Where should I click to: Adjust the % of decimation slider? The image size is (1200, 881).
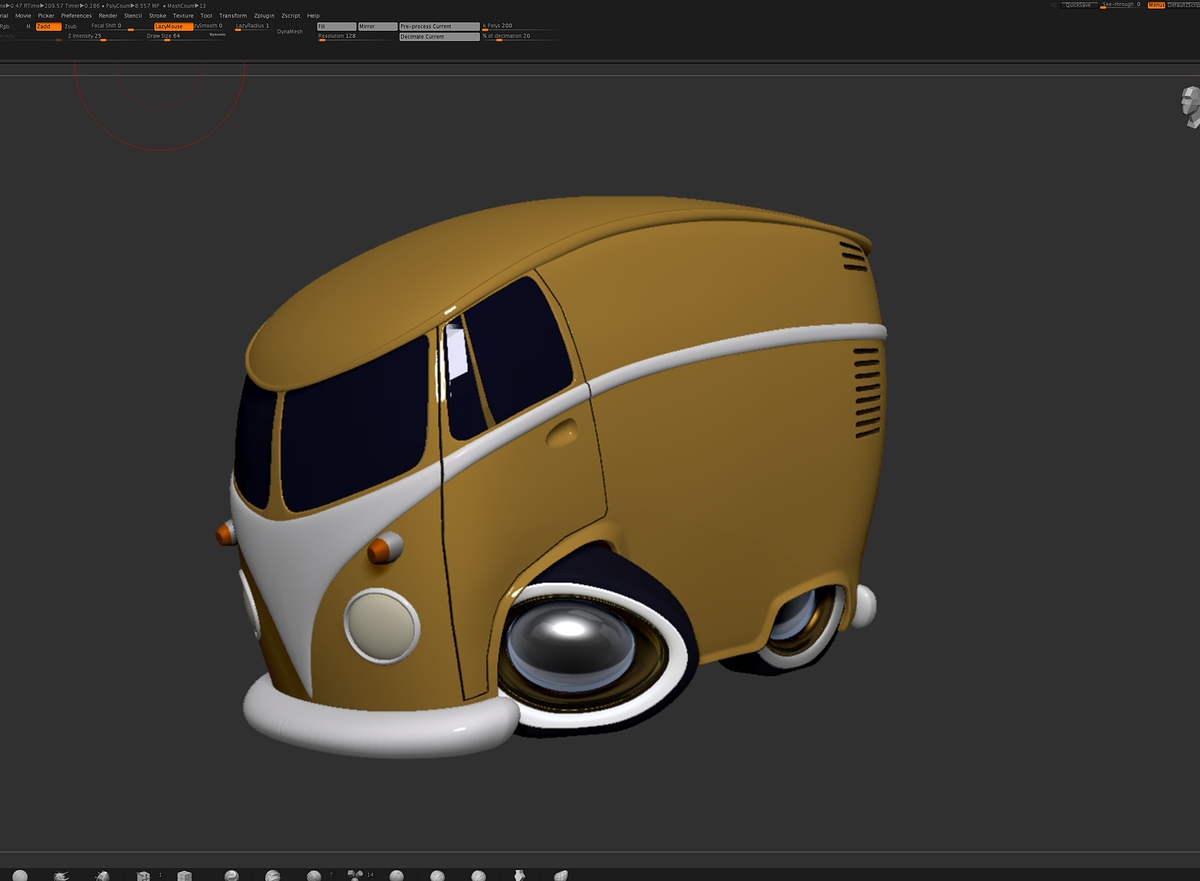pos(519,37)
